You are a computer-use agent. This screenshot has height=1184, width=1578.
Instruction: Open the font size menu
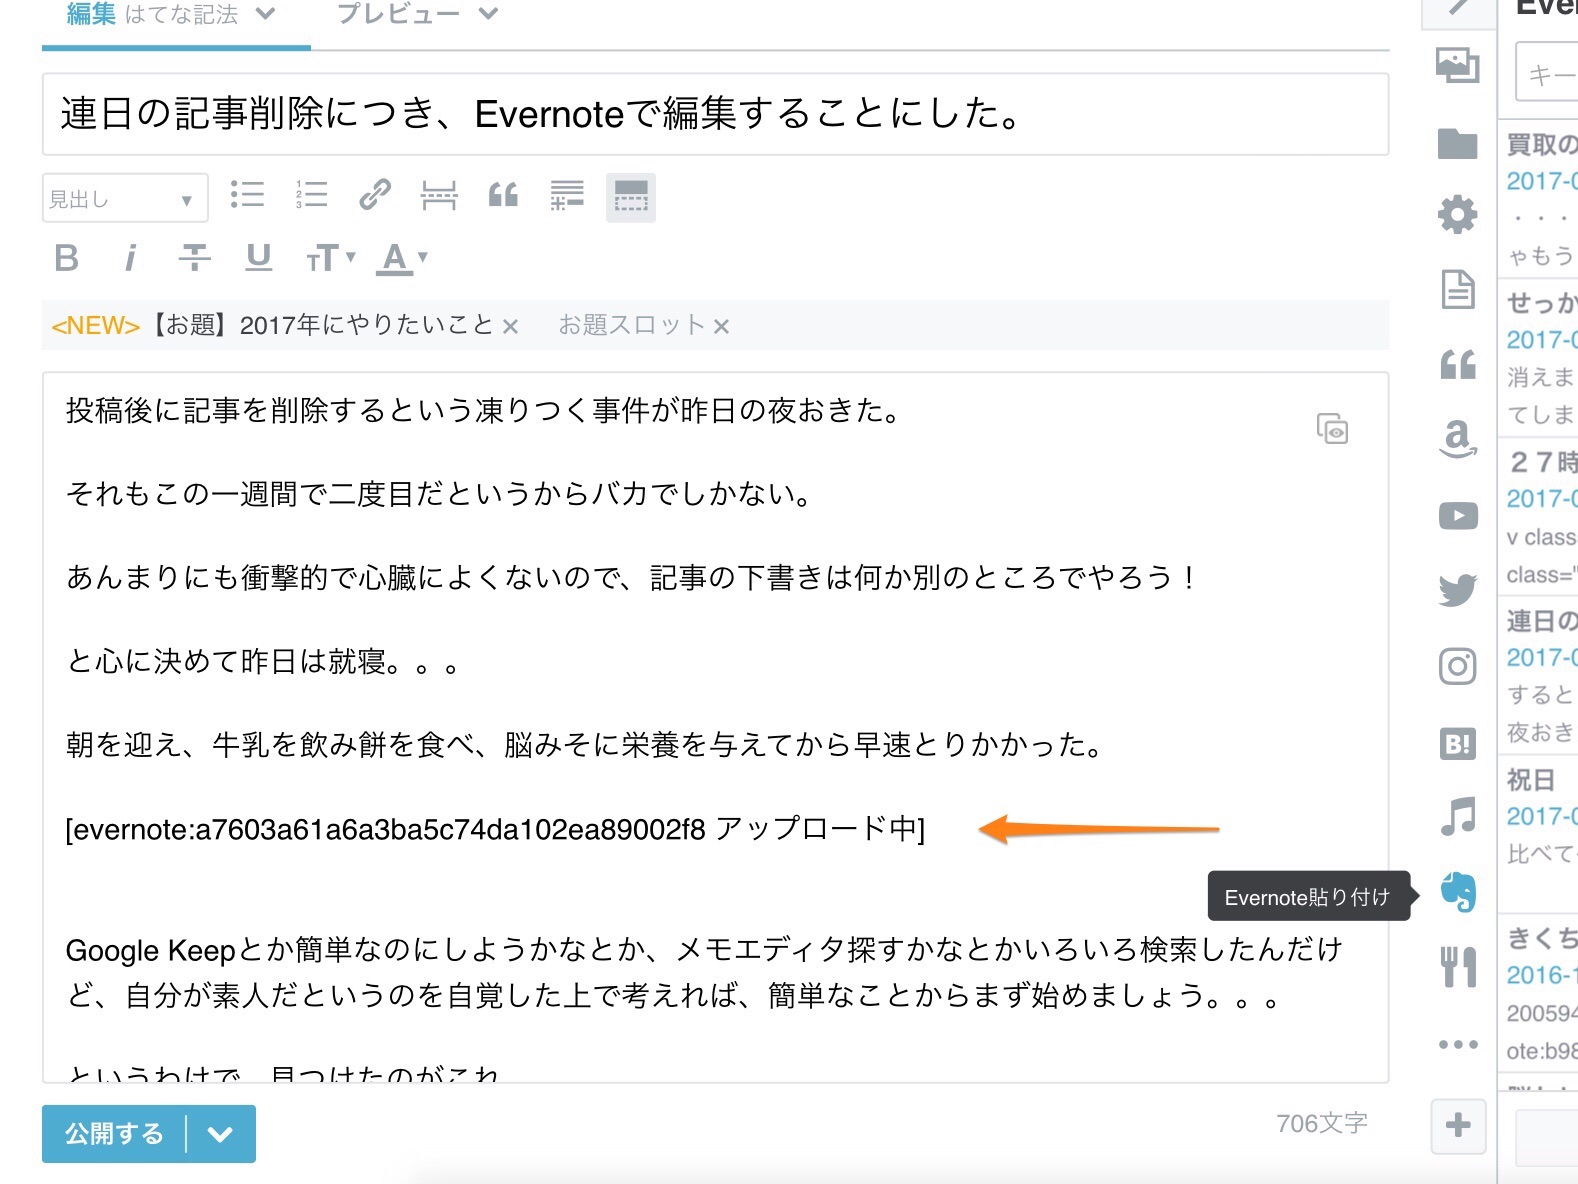330,258
